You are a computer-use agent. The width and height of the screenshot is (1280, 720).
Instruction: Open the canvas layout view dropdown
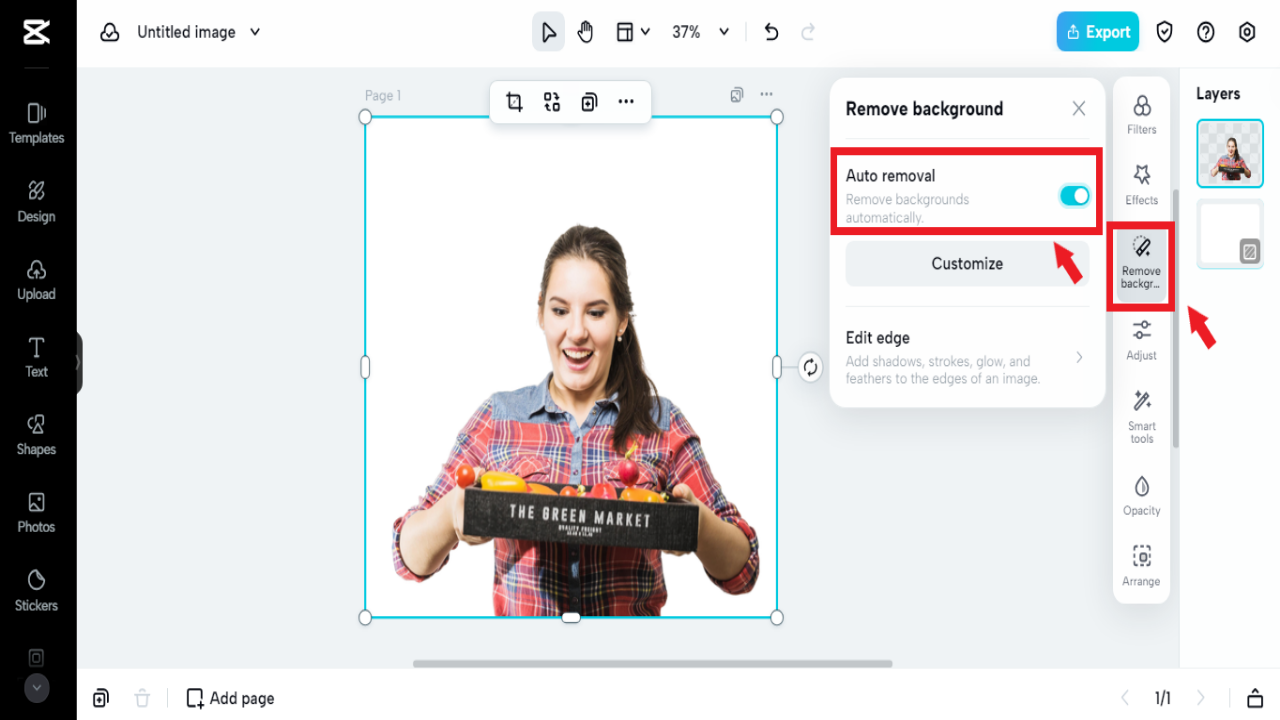[x=631, y=31]
